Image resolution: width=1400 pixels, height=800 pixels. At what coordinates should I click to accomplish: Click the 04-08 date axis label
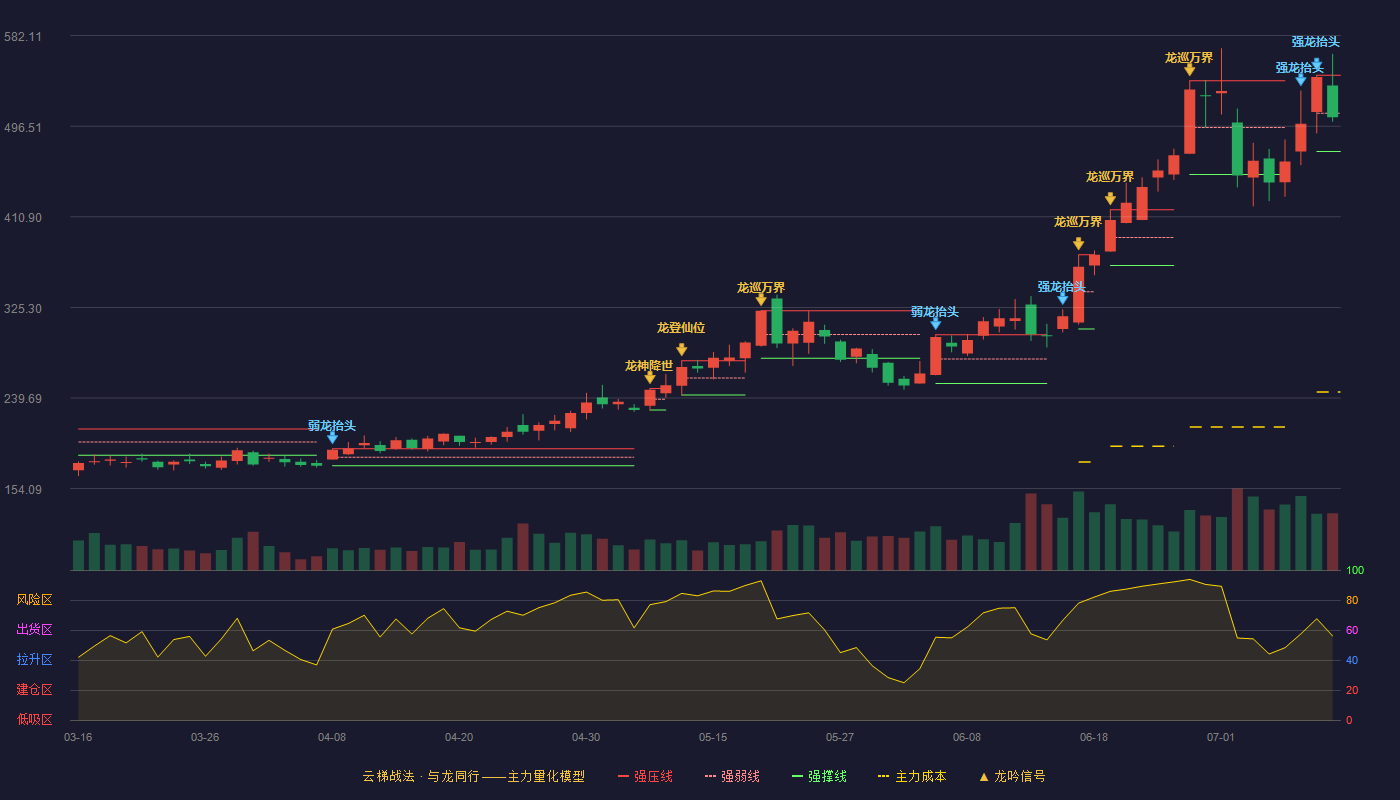coord(332,737)
